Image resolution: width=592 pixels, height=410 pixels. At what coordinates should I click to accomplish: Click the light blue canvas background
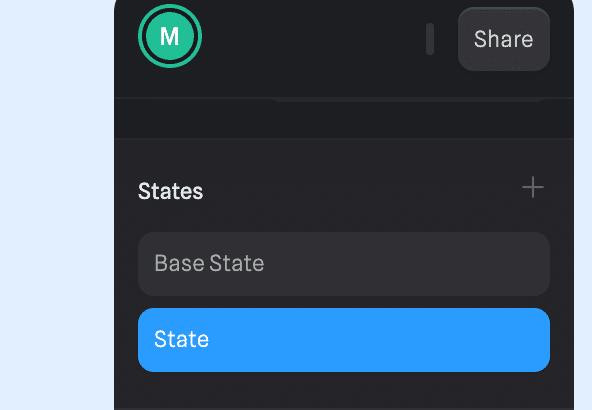[57, 205]
